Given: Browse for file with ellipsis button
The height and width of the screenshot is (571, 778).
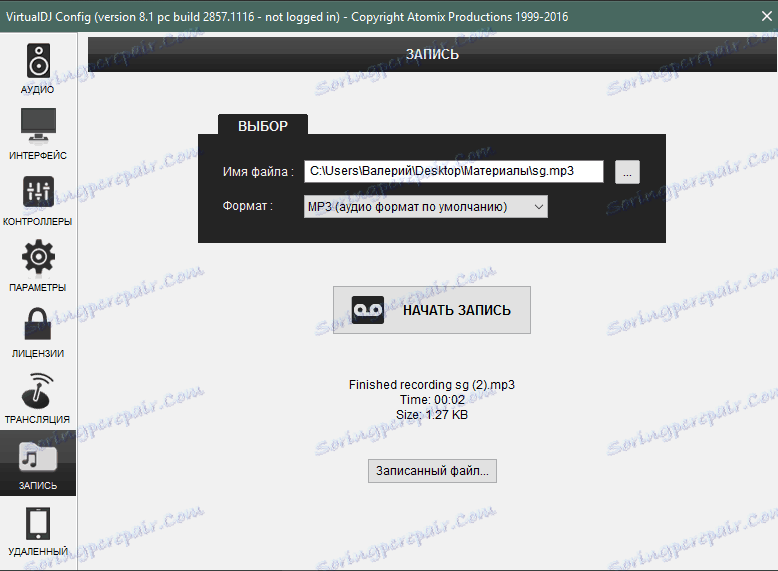Looking at the screenshot, I should tap(627, 172).
